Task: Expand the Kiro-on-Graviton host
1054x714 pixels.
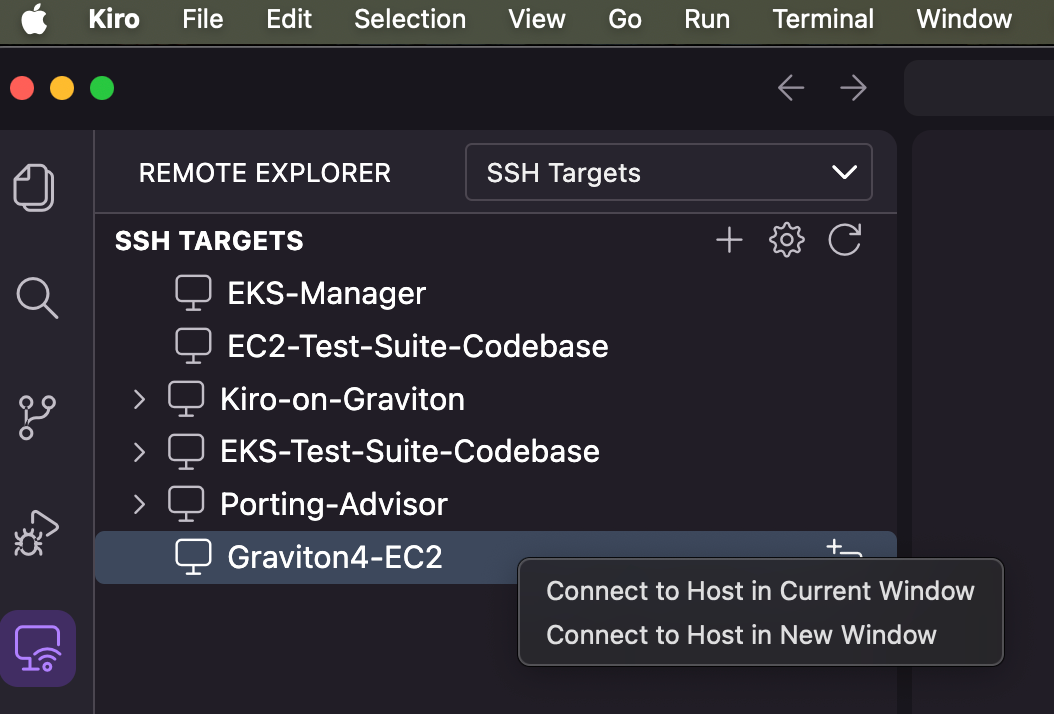Action: [x=139, y=399]
